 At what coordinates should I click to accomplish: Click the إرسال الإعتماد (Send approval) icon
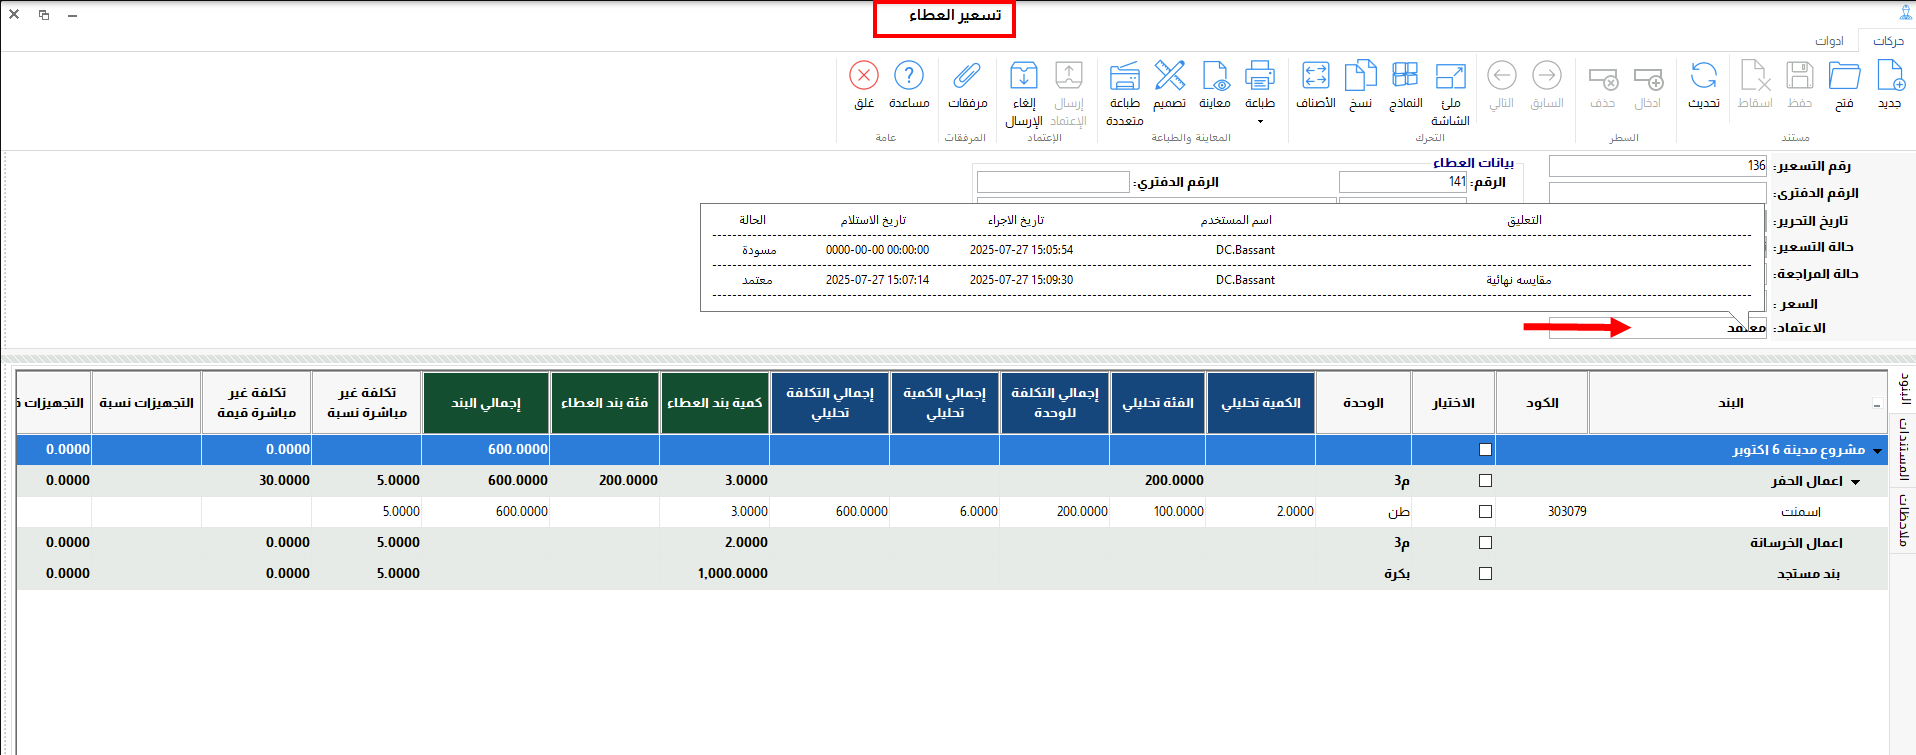(x=1069, y=75)
